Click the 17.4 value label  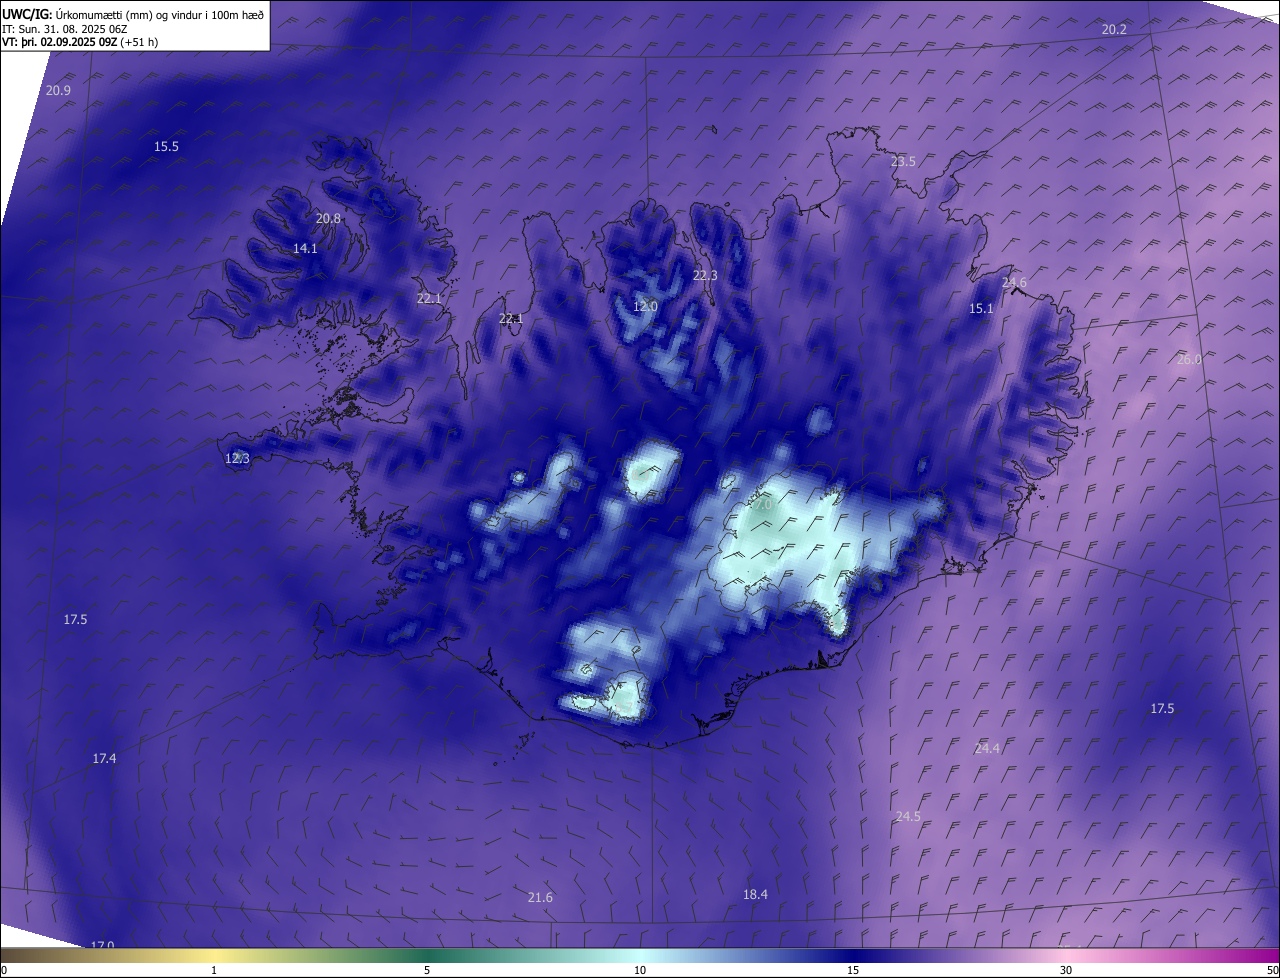104,759
